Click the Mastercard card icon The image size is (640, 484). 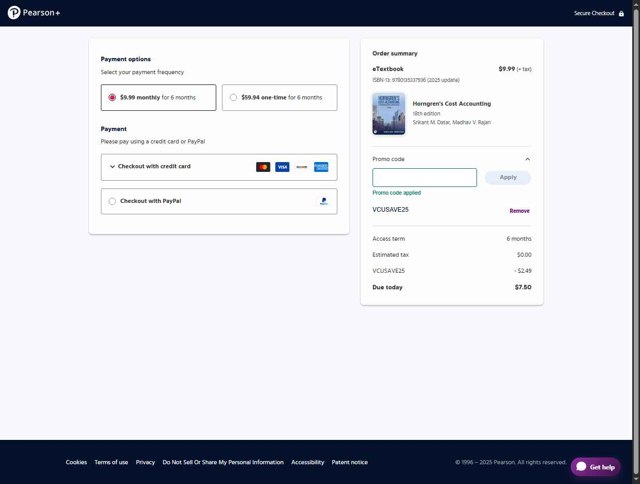263,167
